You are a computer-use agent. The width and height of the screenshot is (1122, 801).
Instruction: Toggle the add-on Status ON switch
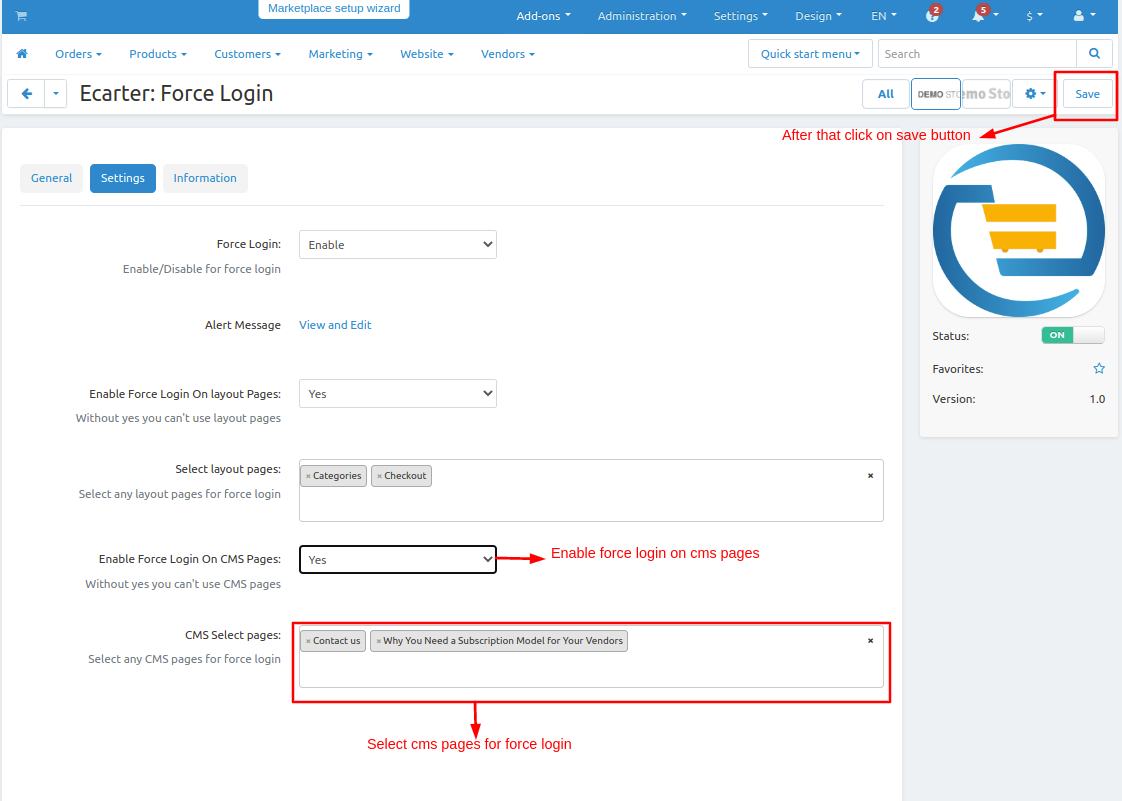pos(1073,335)
